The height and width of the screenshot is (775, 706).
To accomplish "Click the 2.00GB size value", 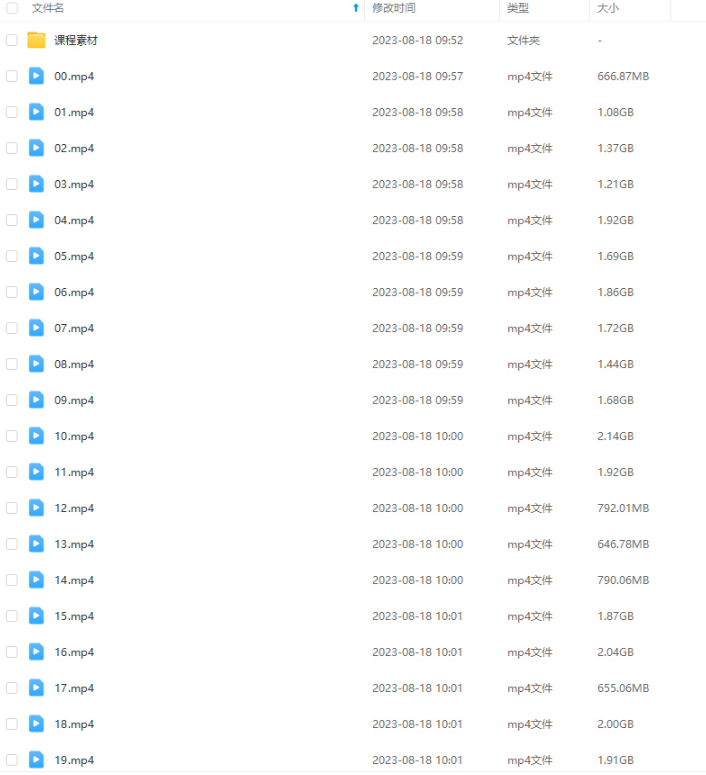I will click(x=616, y=724).
